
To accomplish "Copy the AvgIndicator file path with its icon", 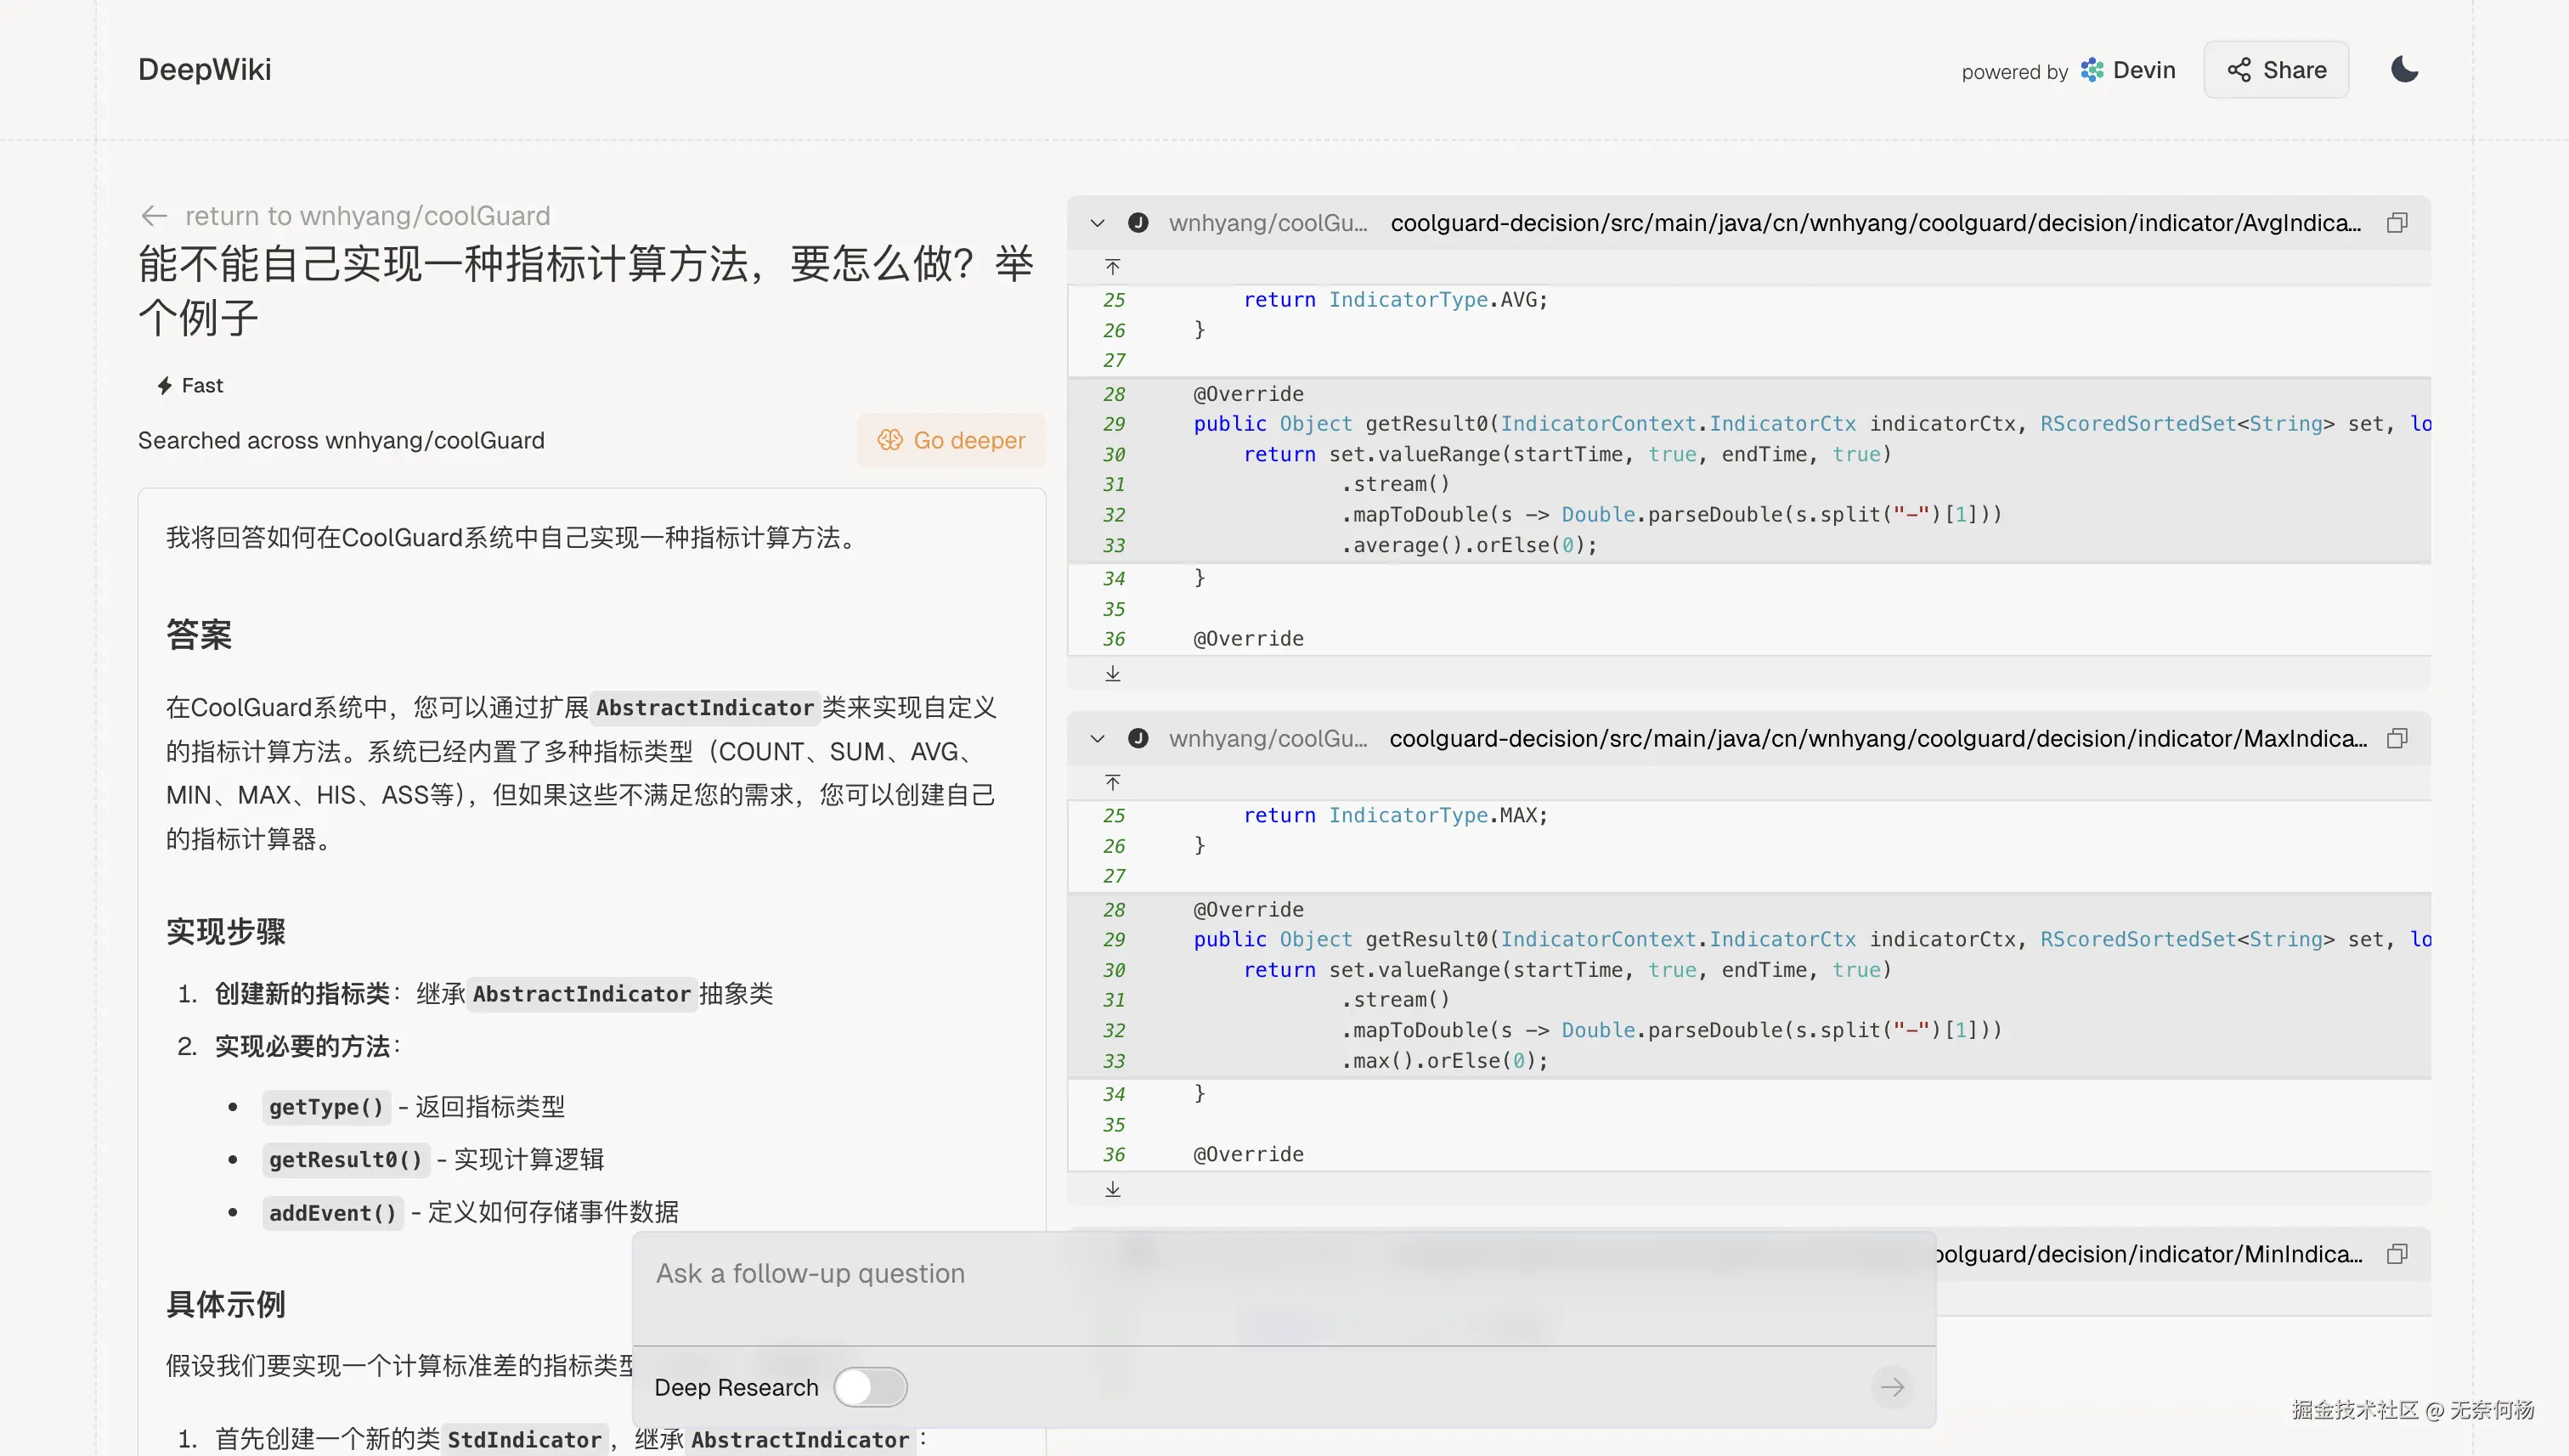I will coord(2397,223).
